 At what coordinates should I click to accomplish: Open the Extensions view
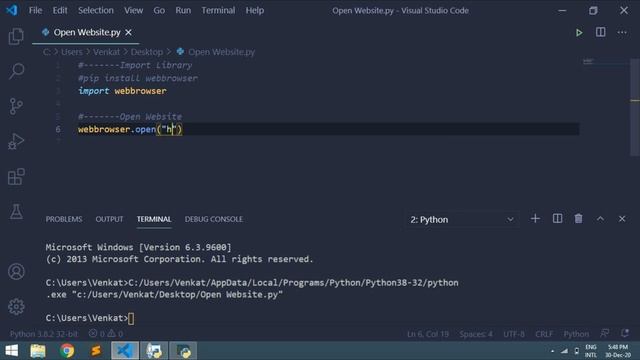[16, 176]
